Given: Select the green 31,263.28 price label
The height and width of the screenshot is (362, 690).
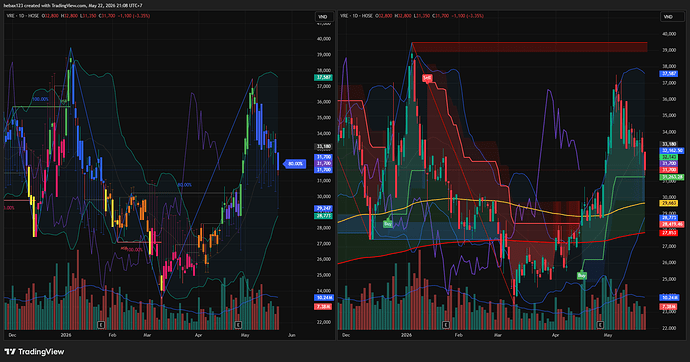Looking at the screenshot, I should point(672,177).
